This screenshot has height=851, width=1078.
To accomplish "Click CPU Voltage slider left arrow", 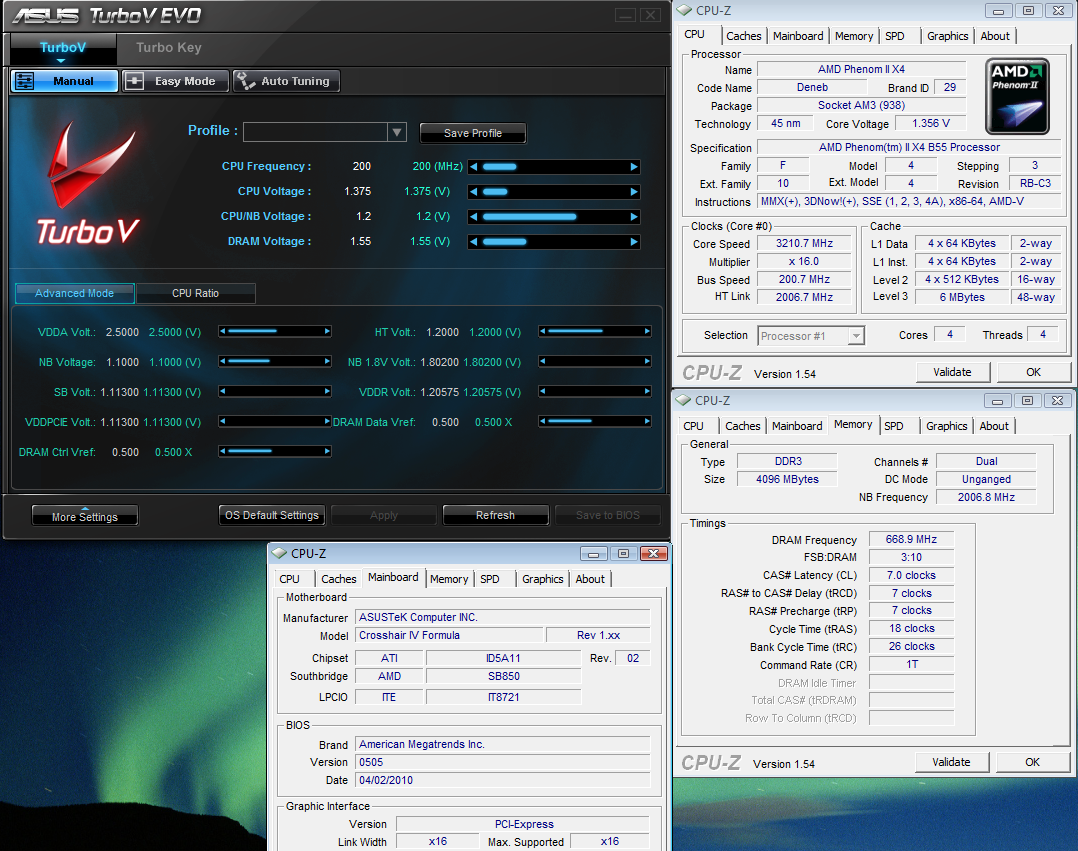I will (474, 192).
